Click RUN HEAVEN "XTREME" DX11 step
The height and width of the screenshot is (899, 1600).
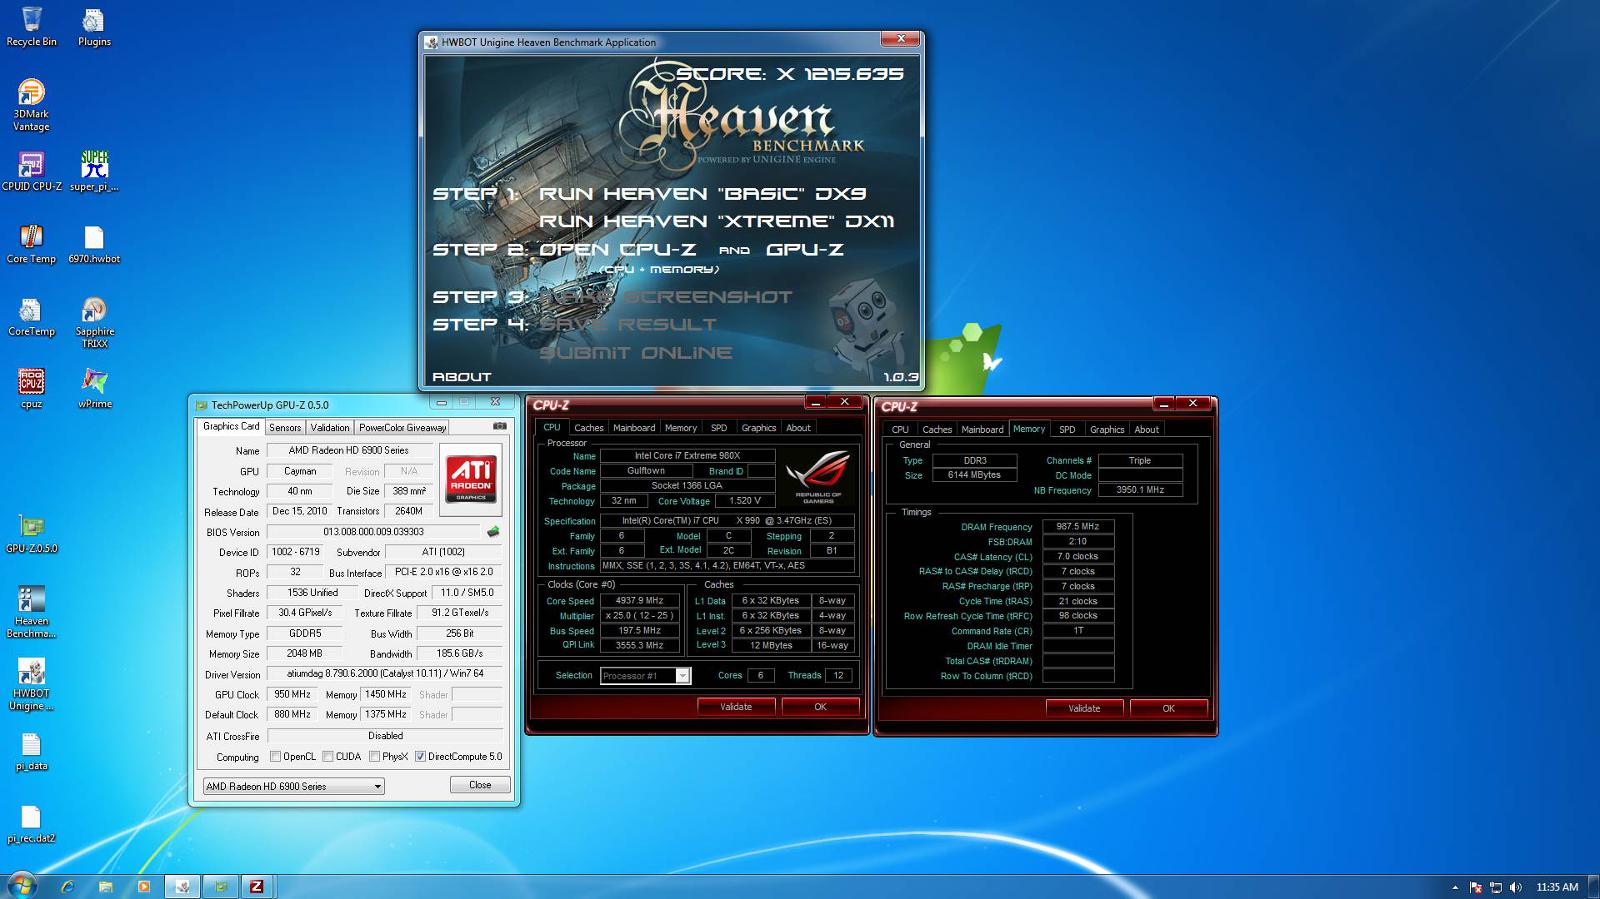click(x=717, y=221)
